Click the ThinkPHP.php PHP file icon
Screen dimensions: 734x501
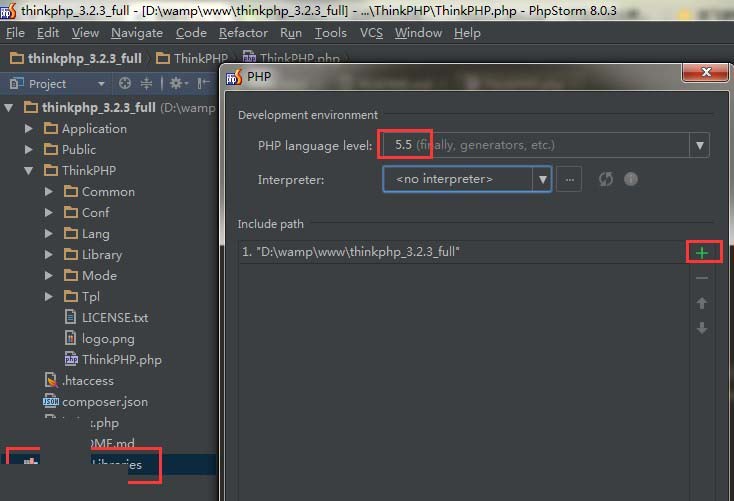[71, 359]
